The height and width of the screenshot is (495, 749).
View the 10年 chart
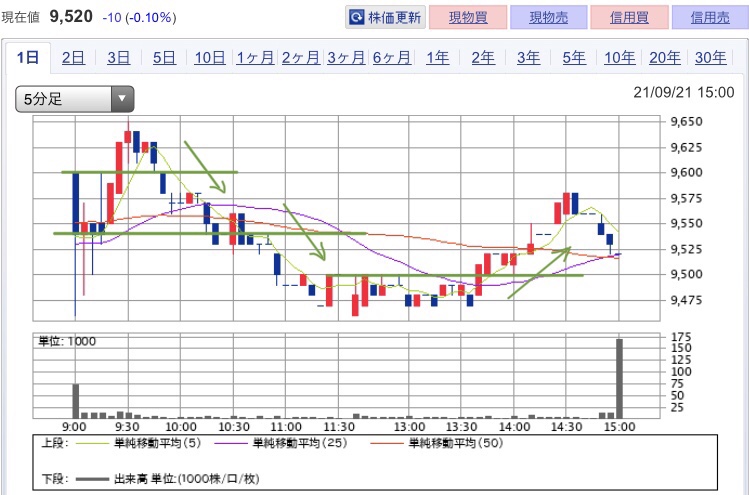pos(620,58)
